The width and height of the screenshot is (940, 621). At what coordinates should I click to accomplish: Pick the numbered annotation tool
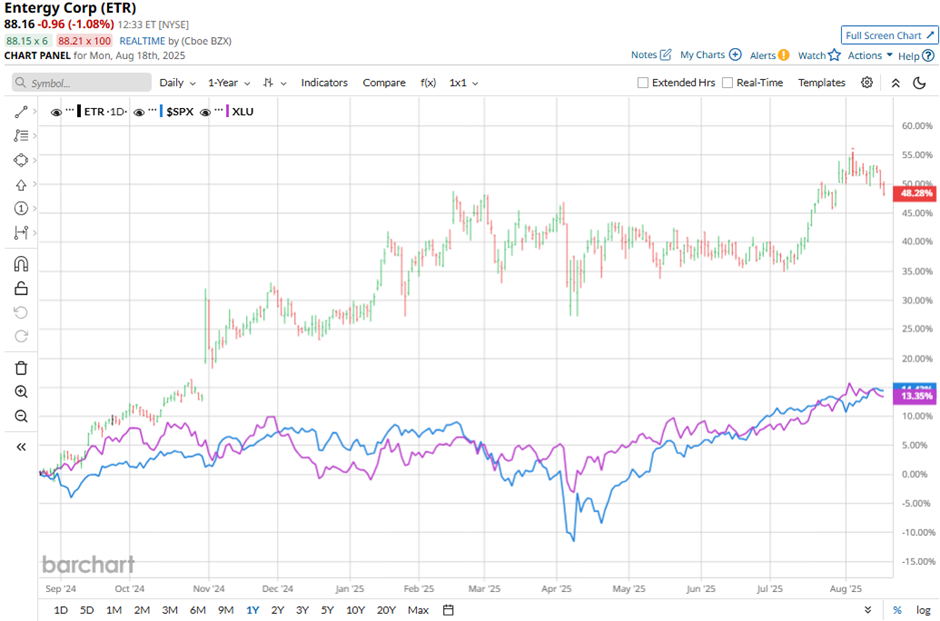(21, 208)
